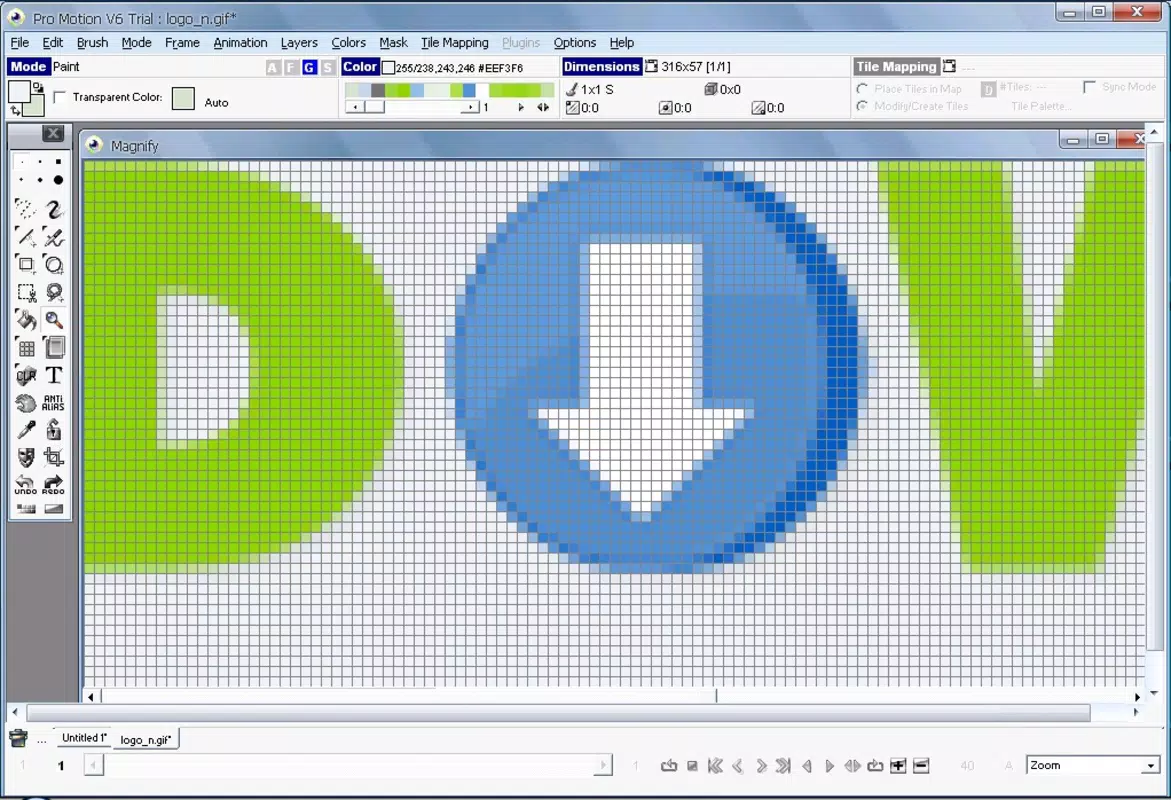Click the dimensions icon beside 316x57
Screen dimensions: 1171x800
click(x=651, y=66)
